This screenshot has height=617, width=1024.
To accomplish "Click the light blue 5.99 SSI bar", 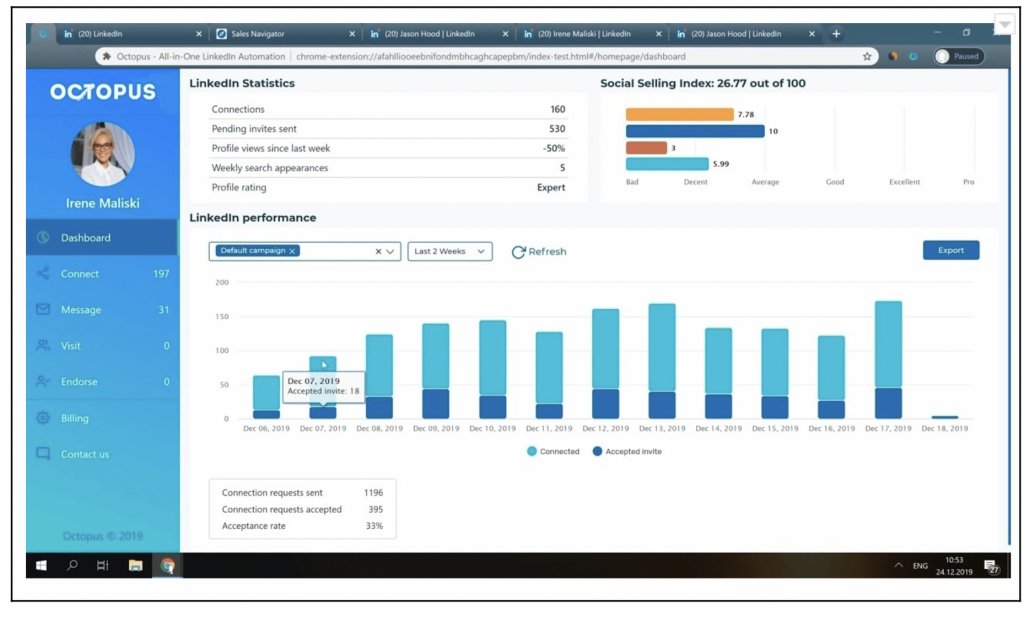I will click(x=667, y=164).
